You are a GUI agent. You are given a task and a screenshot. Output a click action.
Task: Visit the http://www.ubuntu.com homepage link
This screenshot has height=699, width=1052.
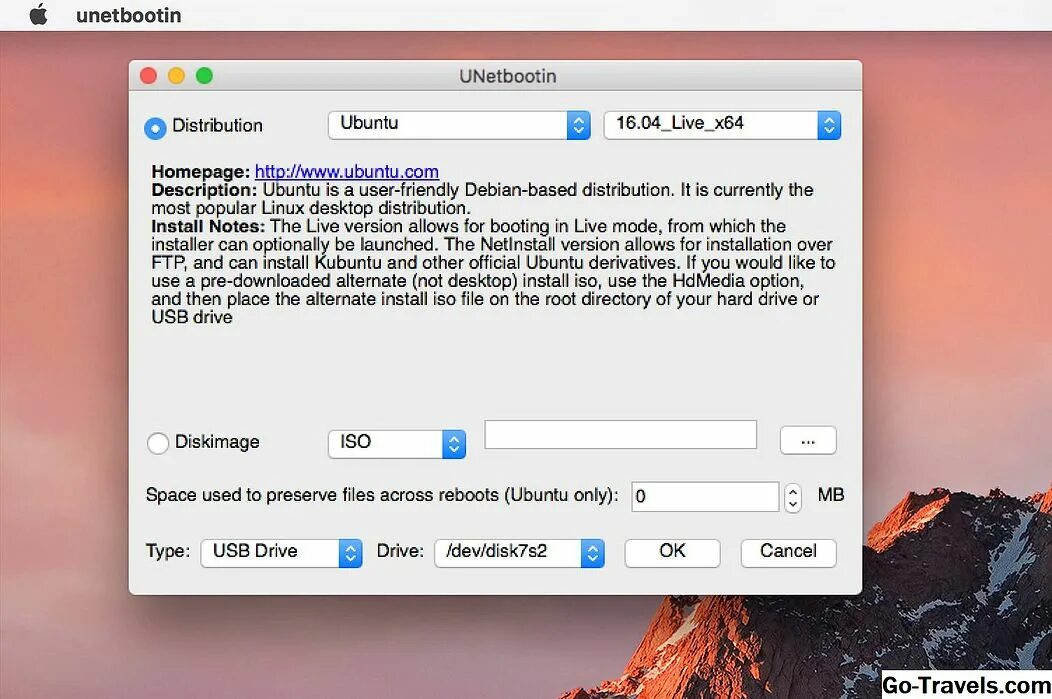click(x=347, y=172)
